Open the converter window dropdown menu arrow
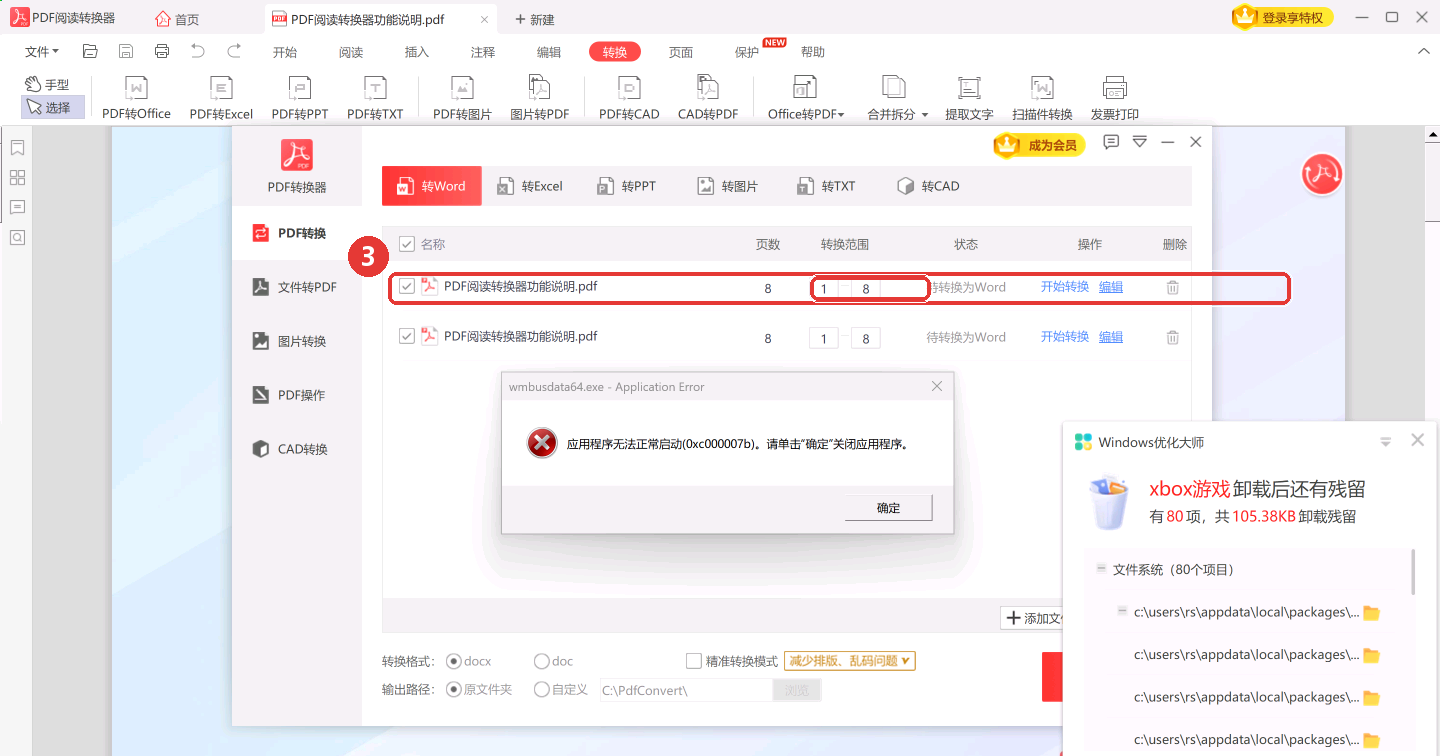 (x=1139, y=143)
